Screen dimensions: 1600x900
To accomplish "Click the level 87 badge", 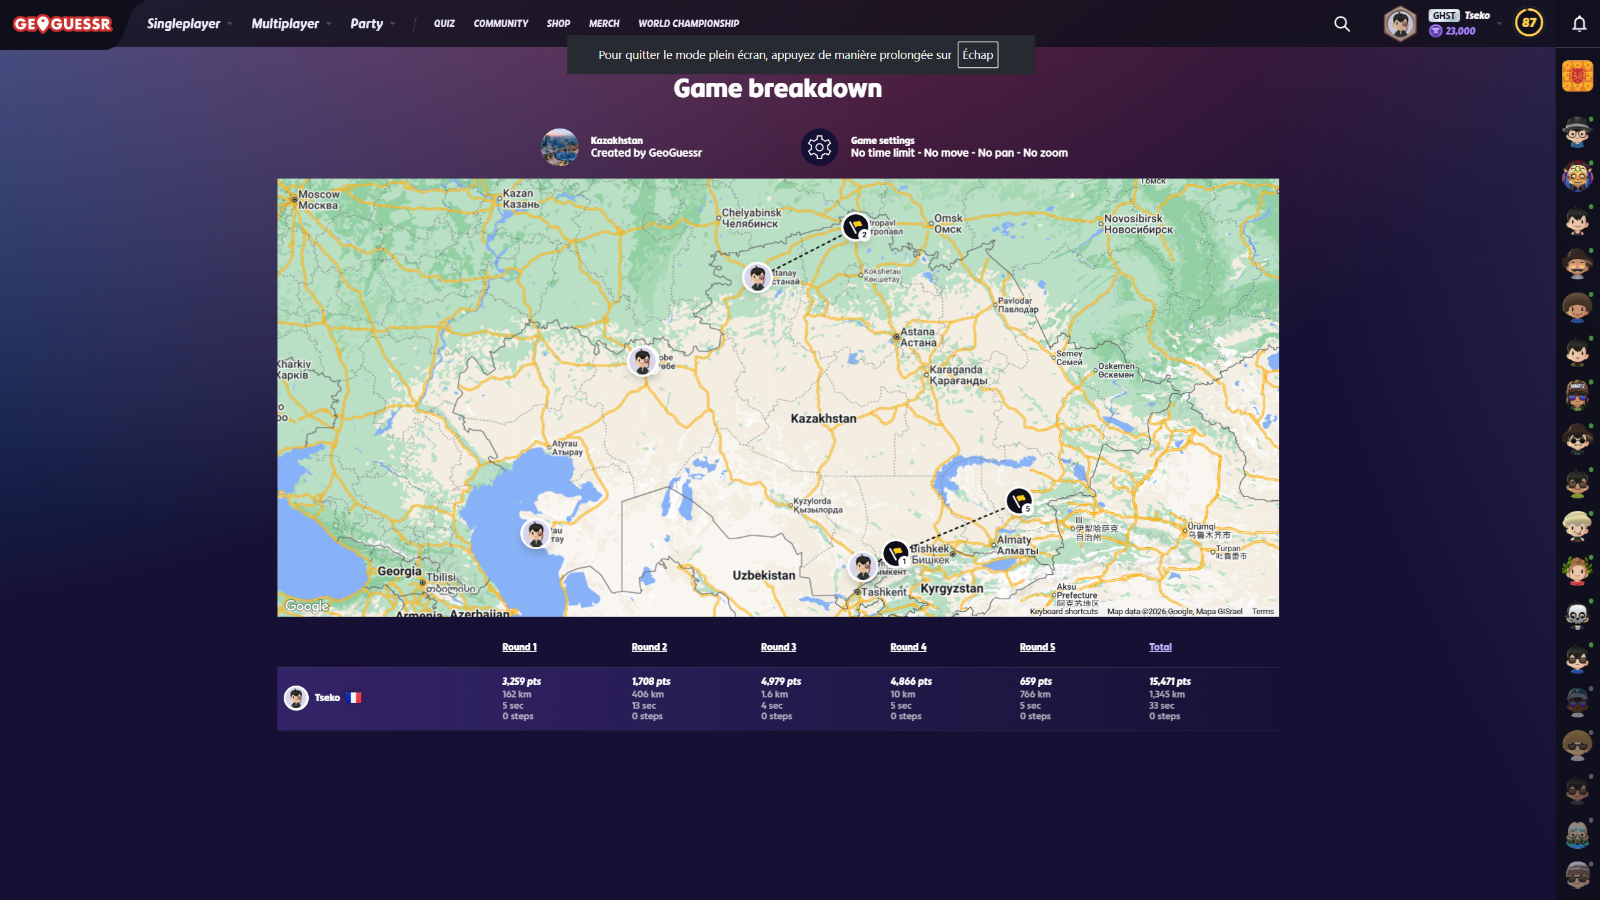I will pos(1528,23).
